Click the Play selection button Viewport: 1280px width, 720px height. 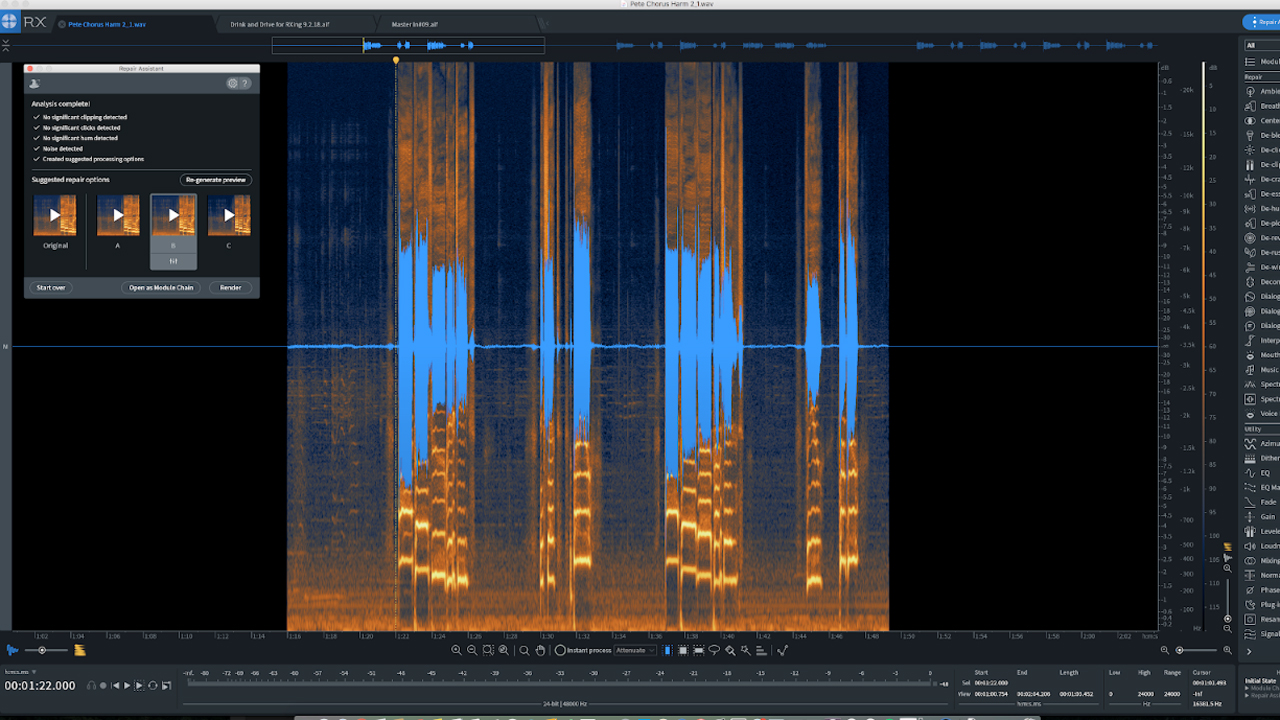tap(139, 685)
